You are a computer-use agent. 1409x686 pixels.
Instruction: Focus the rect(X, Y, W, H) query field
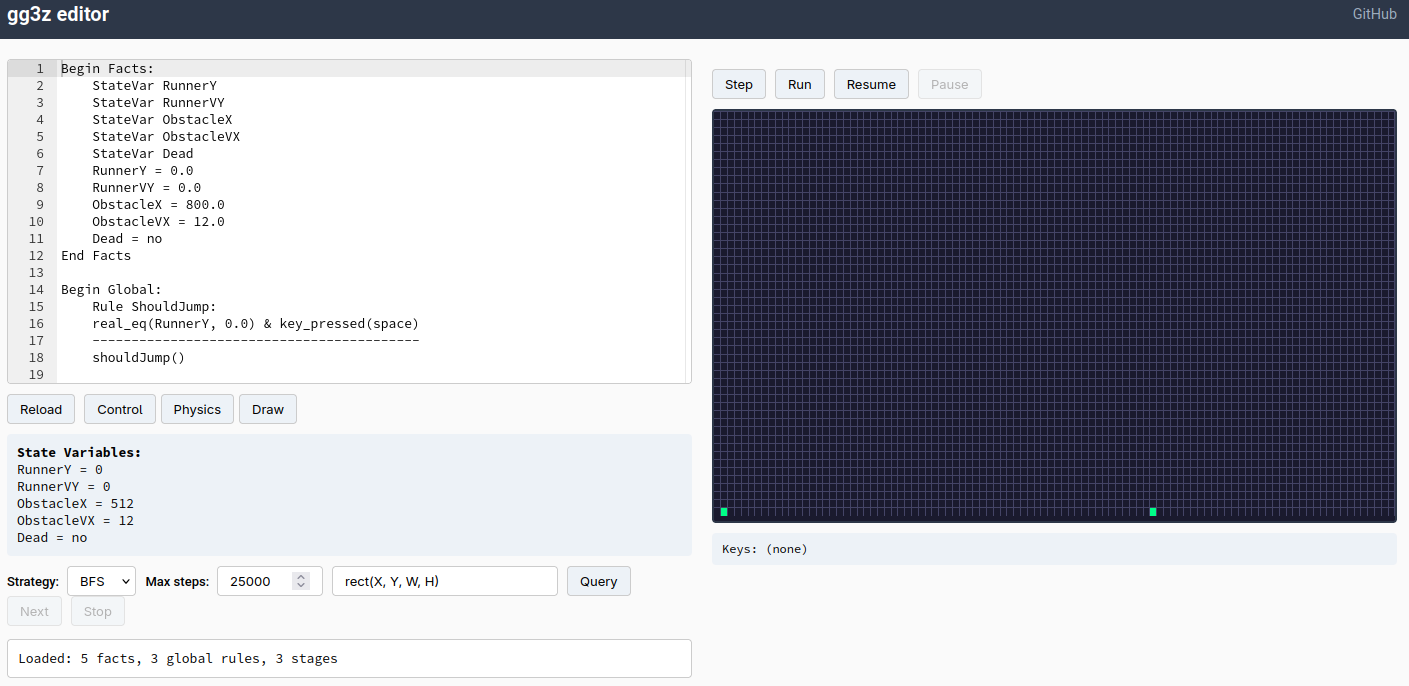tap(444, 581)
